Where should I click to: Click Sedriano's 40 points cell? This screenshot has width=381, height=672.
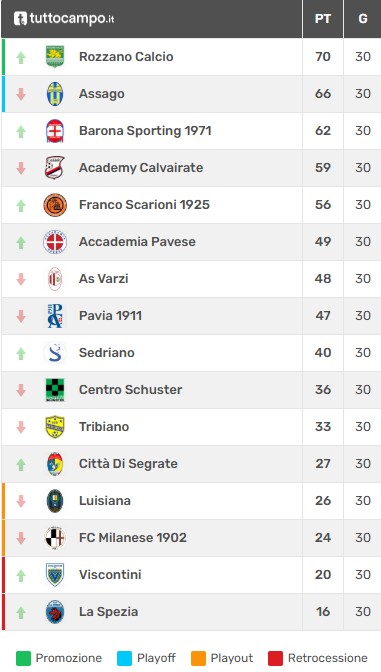(x=323, y=353)
